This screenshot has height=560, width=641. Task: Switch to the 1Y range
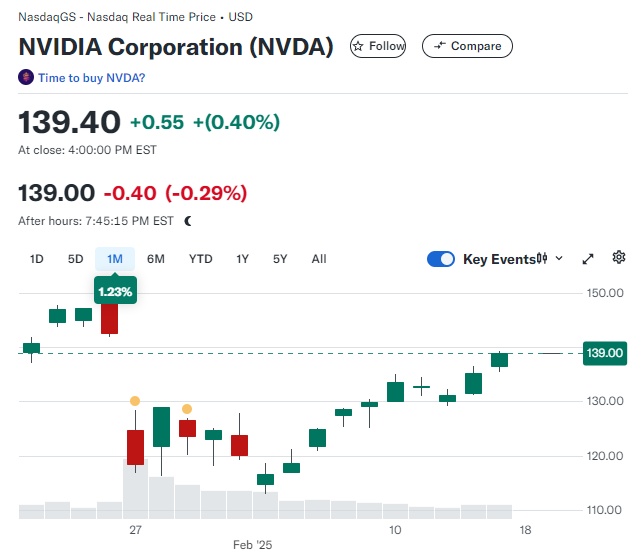coord(242,259)
